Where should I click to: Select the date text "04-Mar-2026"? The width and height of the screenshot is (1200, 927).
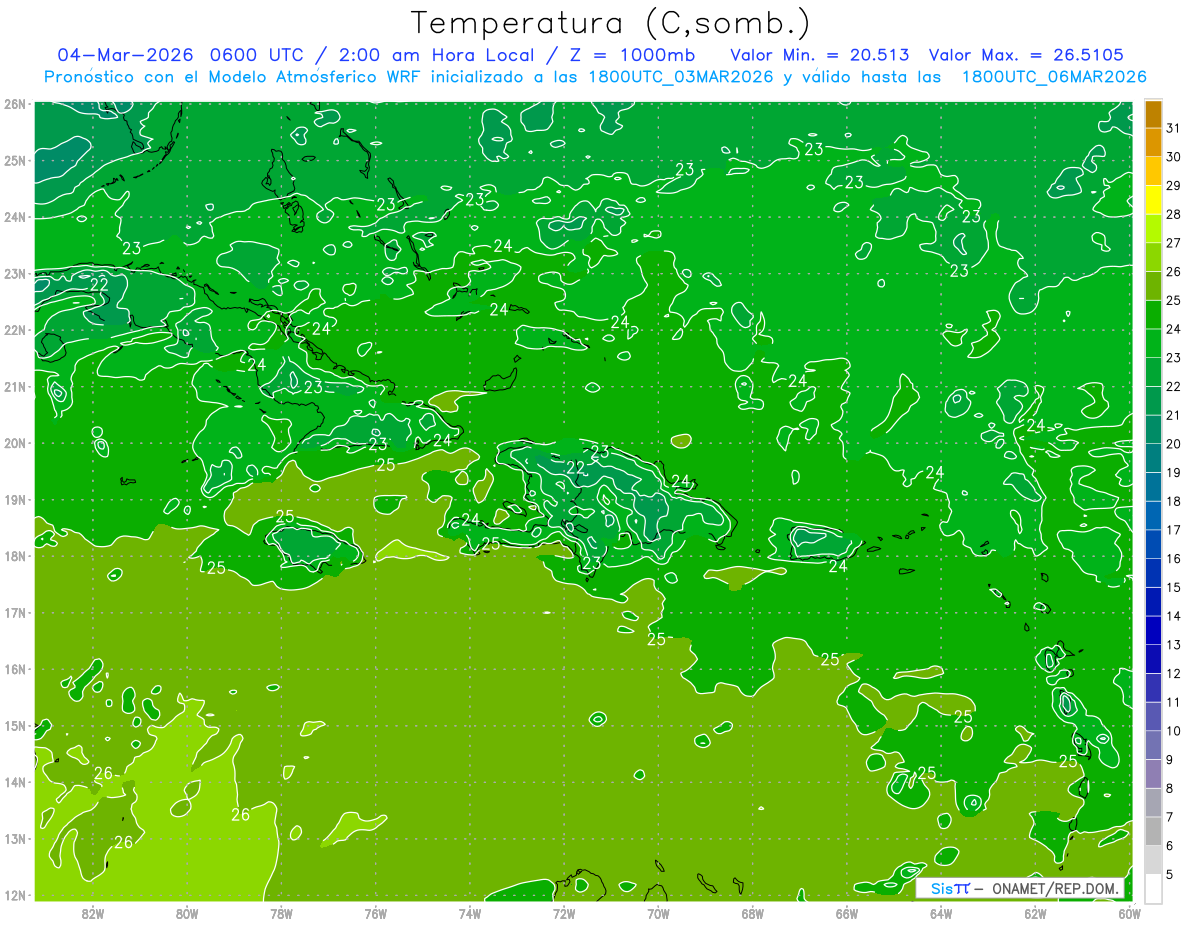[124, 54]
